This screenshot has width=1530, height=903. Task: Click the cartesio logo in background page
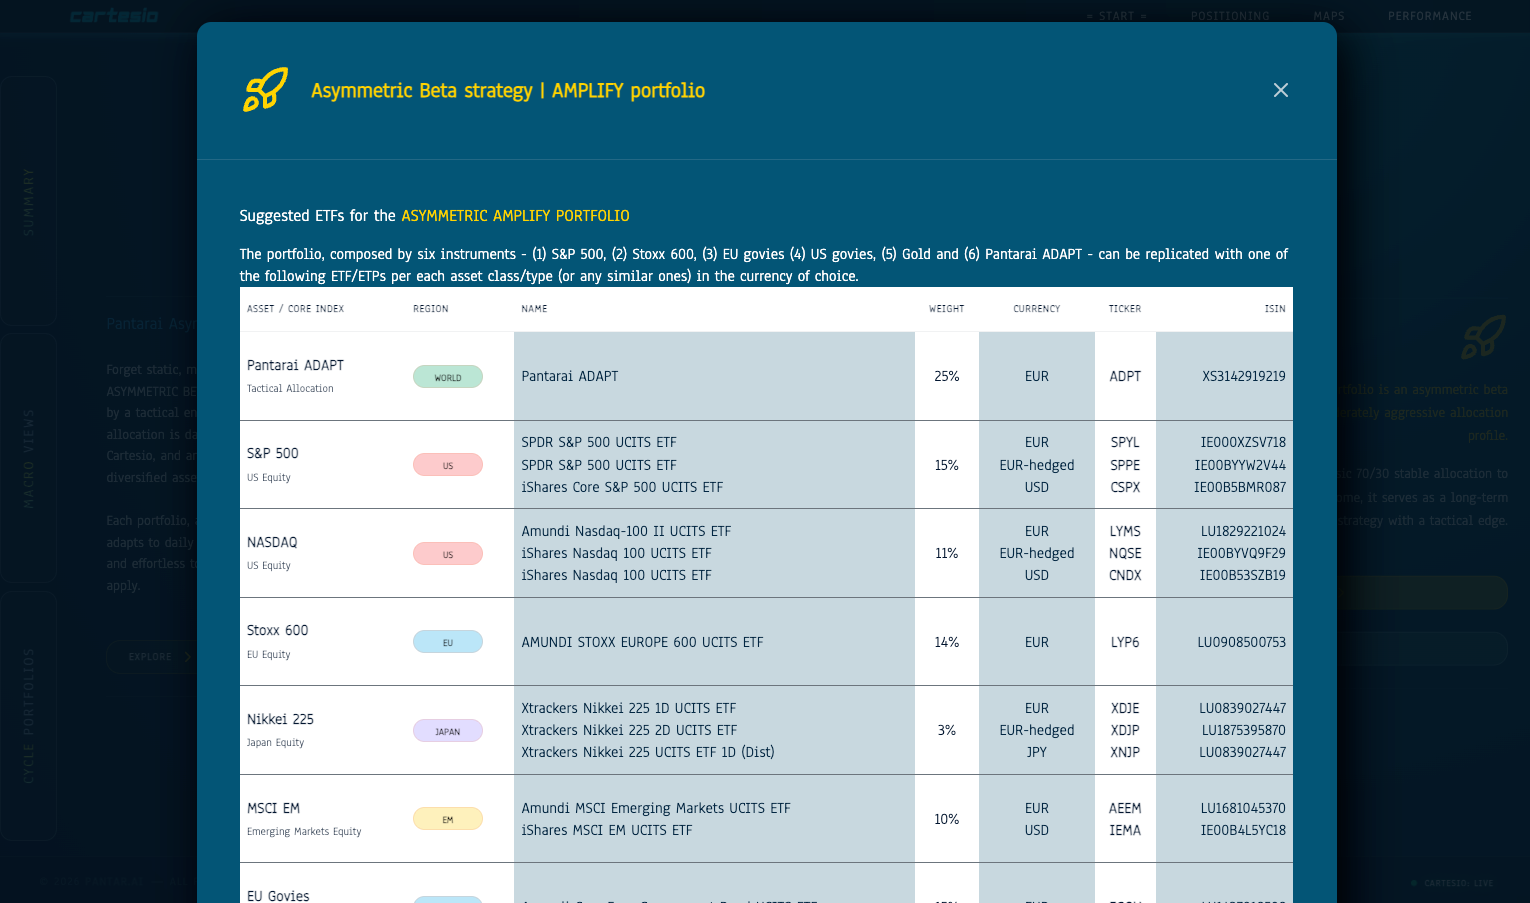[114, 16]
